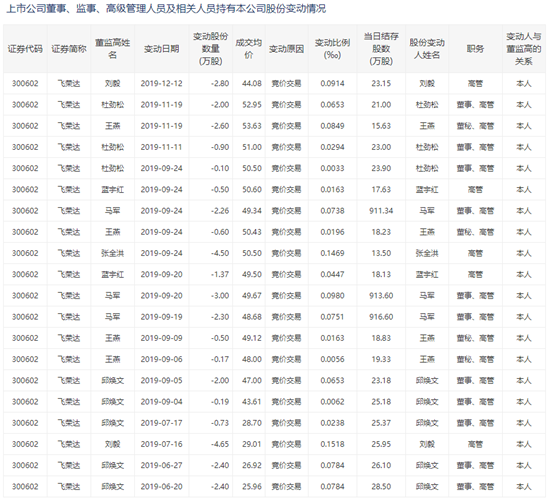The image size is (554, 503).
Task: Select the price cell 44.08
Action: coord(252,84)
